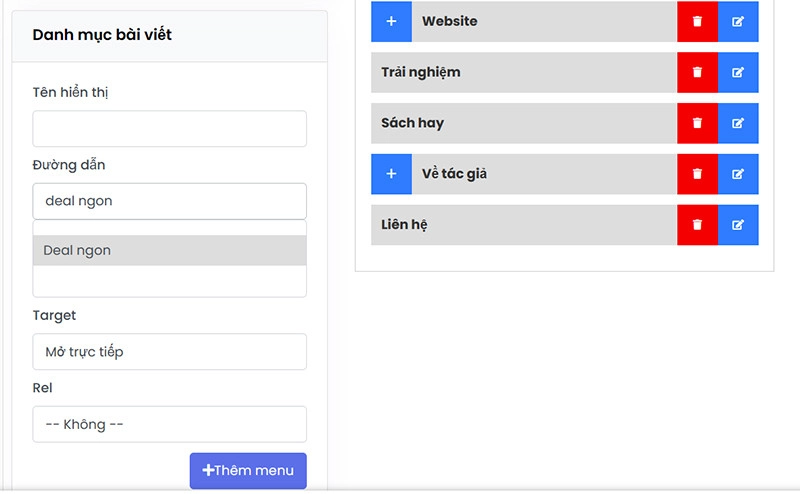Edit the Liên hệ menu item
Viewport: 800px width, 494px height.
pyautogui.click(x=738, y=225)
